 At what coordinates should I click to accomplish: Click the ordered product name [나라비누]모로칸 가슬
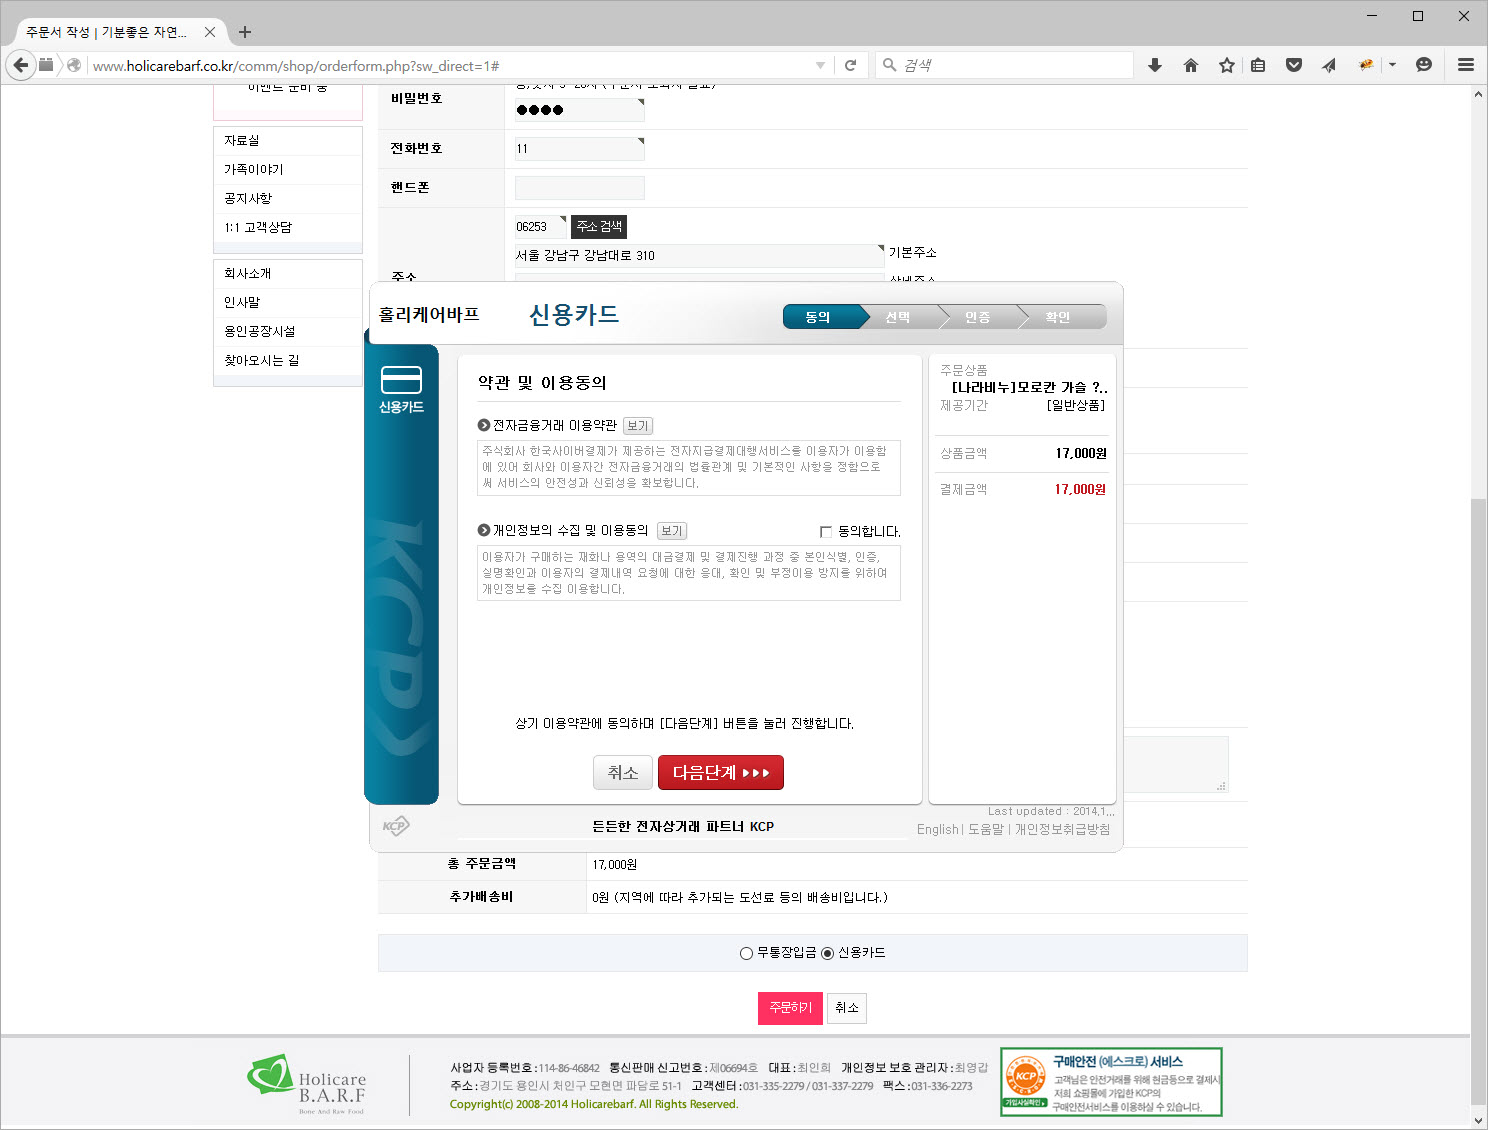[1029, 387]
